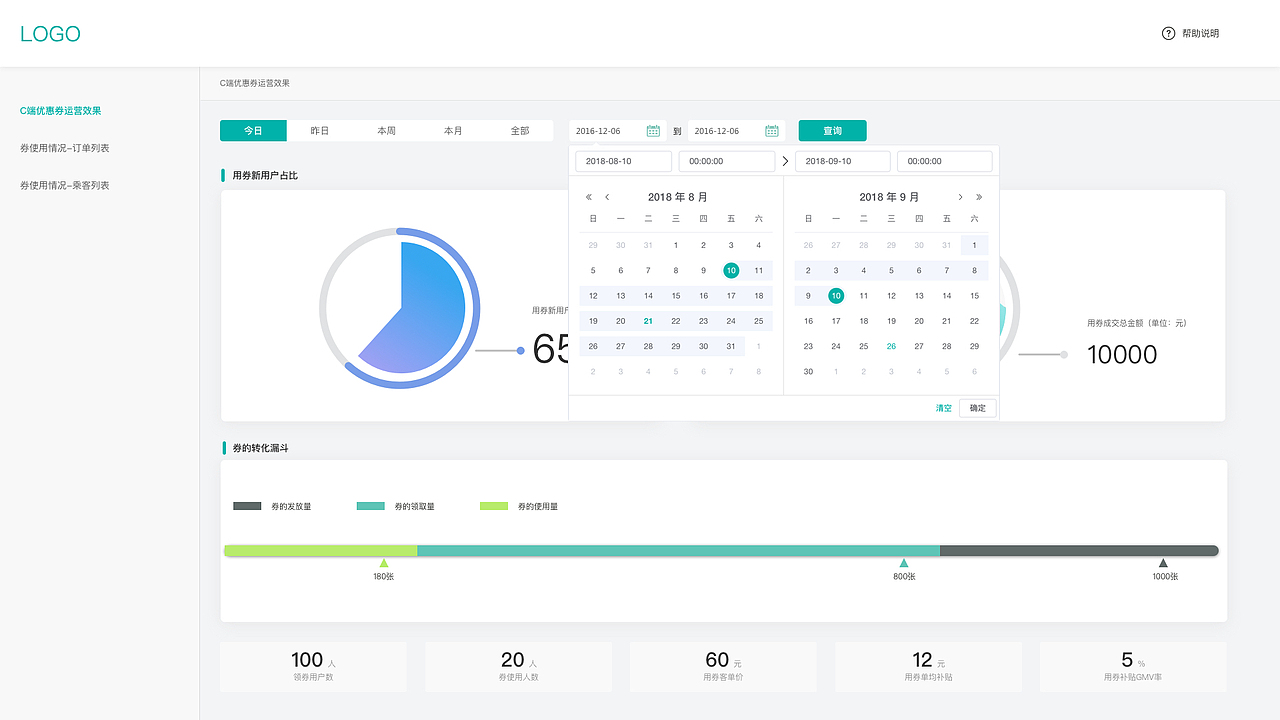
Task: Click the arrow between date range inputs
Action: coord(785,161)
